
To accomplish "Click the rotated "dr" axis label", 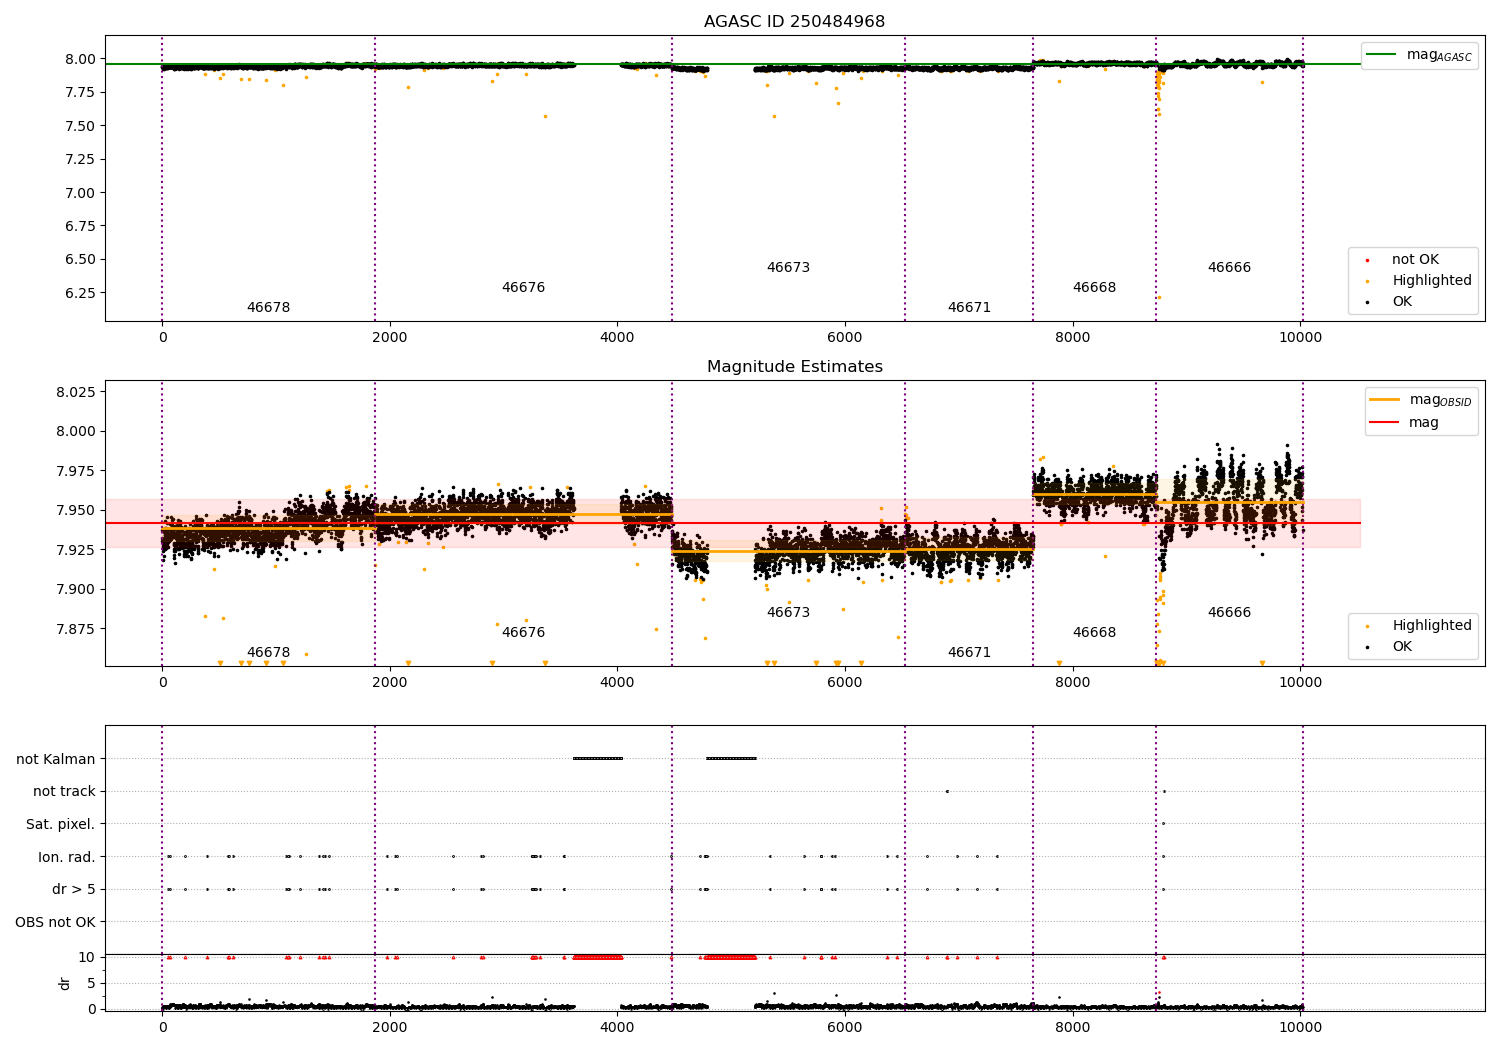I will pos(65,983).
